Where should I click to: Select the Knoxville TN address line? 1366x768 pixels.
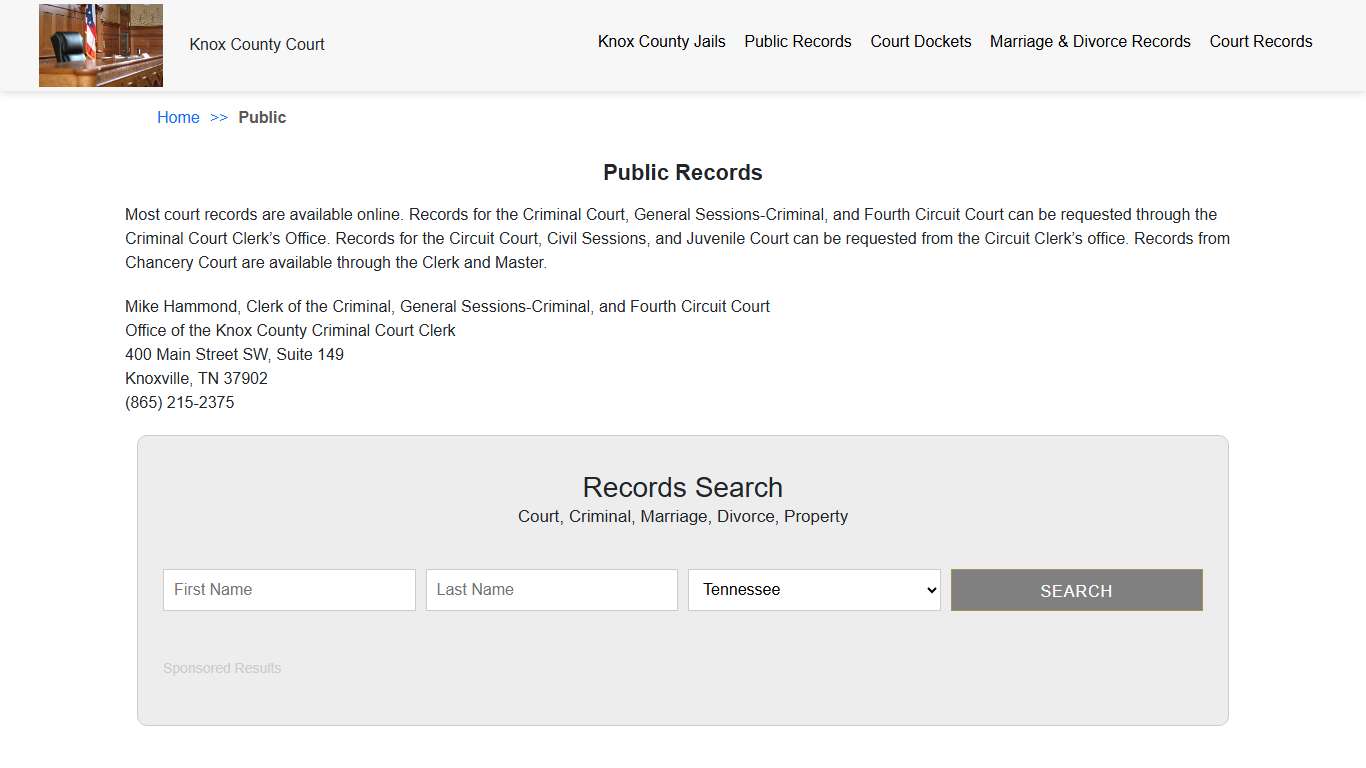pos(196,378)
